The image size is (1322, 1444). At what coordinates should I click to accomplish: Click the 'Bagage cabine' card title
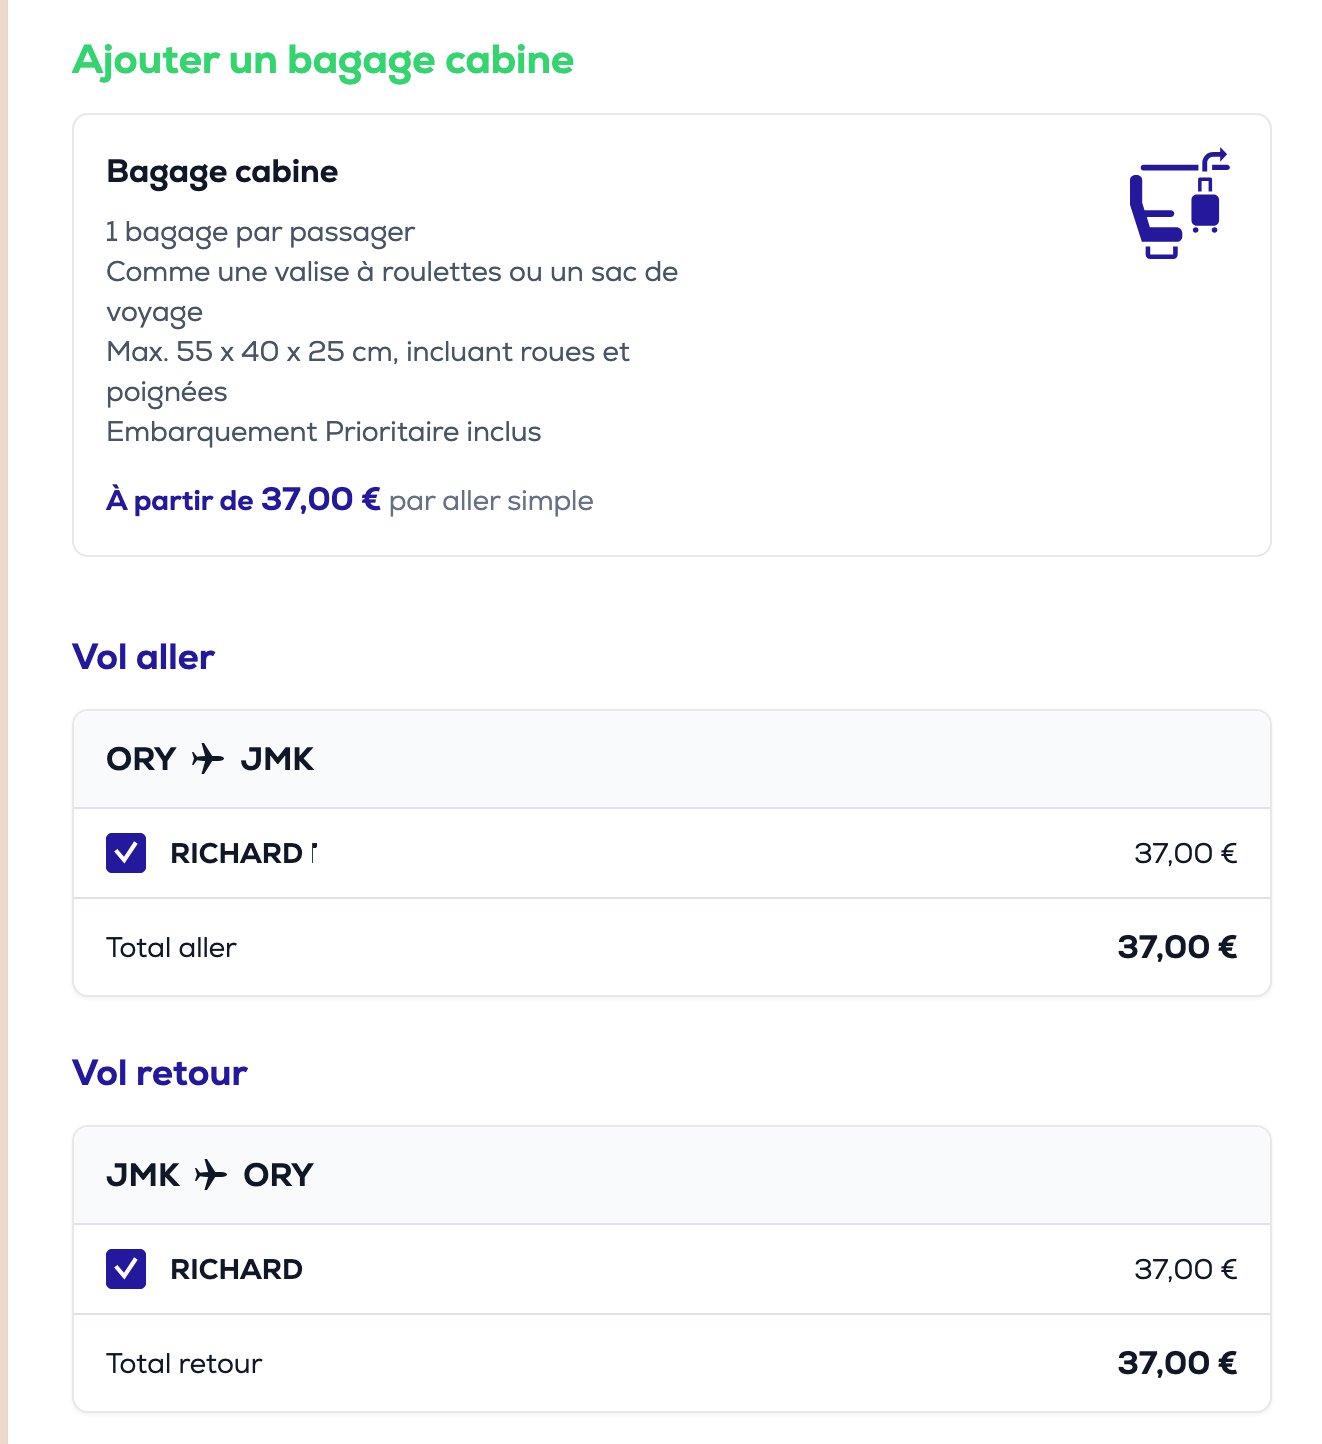click(222, 172)
